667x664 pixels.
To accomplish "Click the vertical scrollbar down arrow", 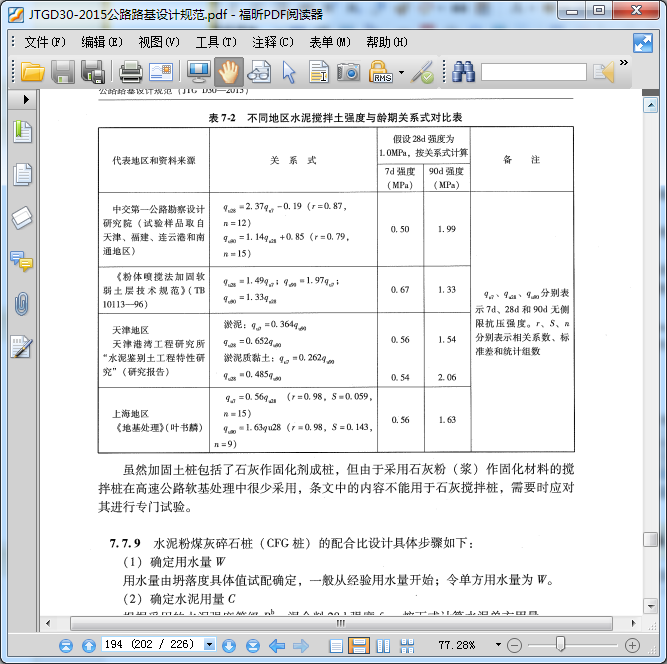I will point(651,606).
